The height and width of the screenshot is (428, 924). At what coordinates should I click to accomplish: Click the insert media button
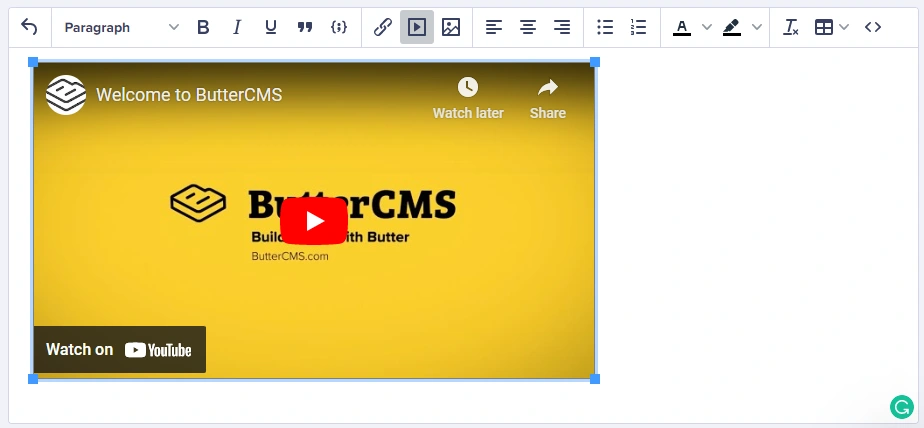click(x=417, y=27)
